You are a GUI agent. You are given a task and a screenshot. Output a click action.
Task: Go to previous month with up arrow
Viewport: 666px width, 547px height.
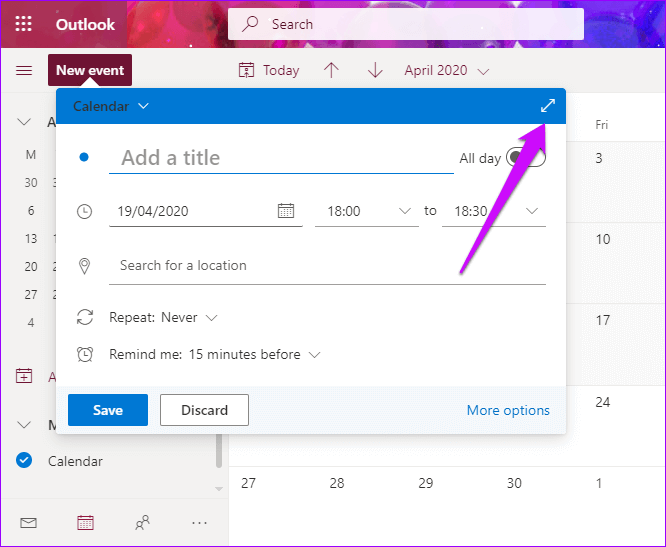(331, 70)
